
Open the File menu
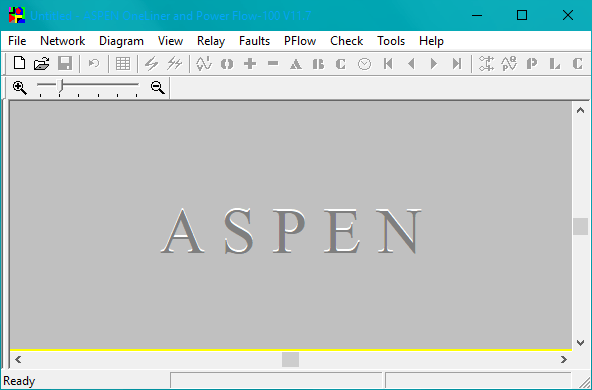[x=17, y=41]
